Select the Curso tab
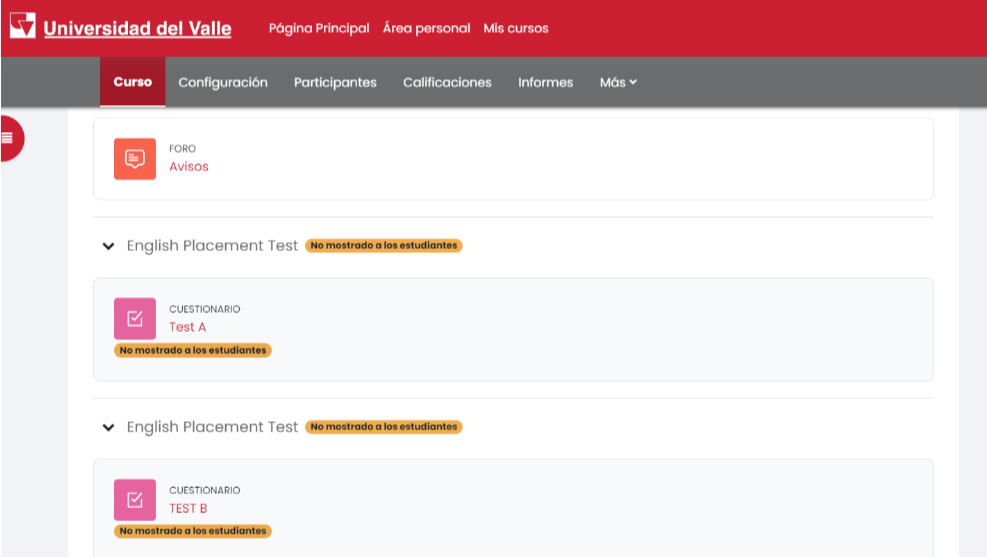The image size is (987, 557). (x=133, y=82)
